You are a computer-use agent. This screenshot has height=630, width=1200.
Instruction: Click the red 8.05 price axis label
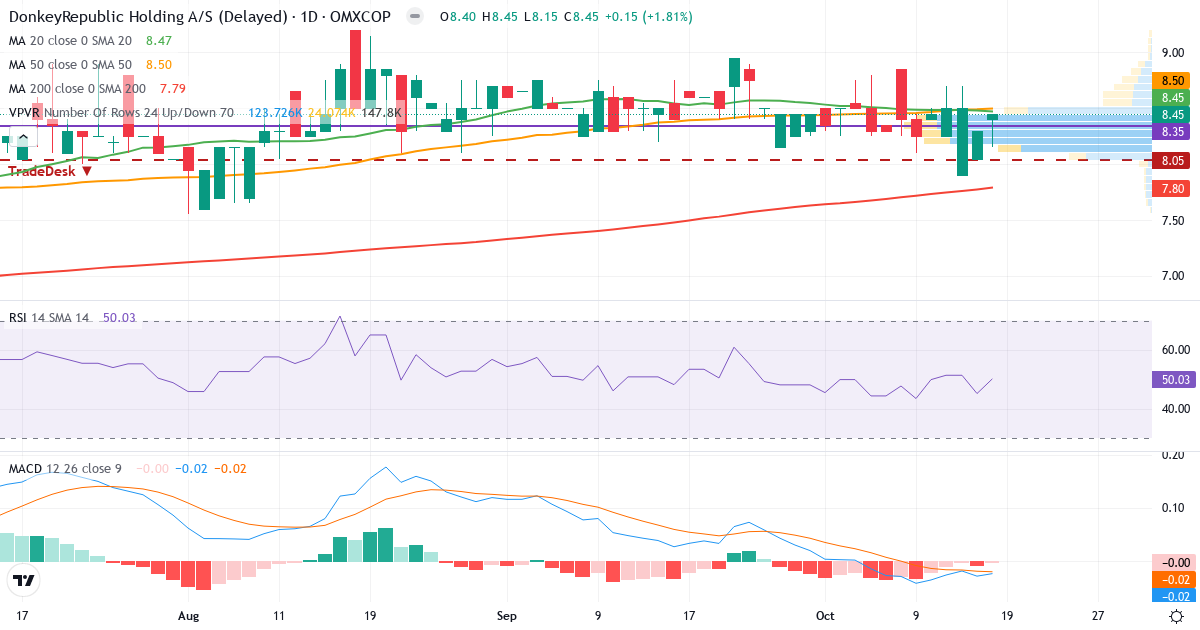point(1173,160)
